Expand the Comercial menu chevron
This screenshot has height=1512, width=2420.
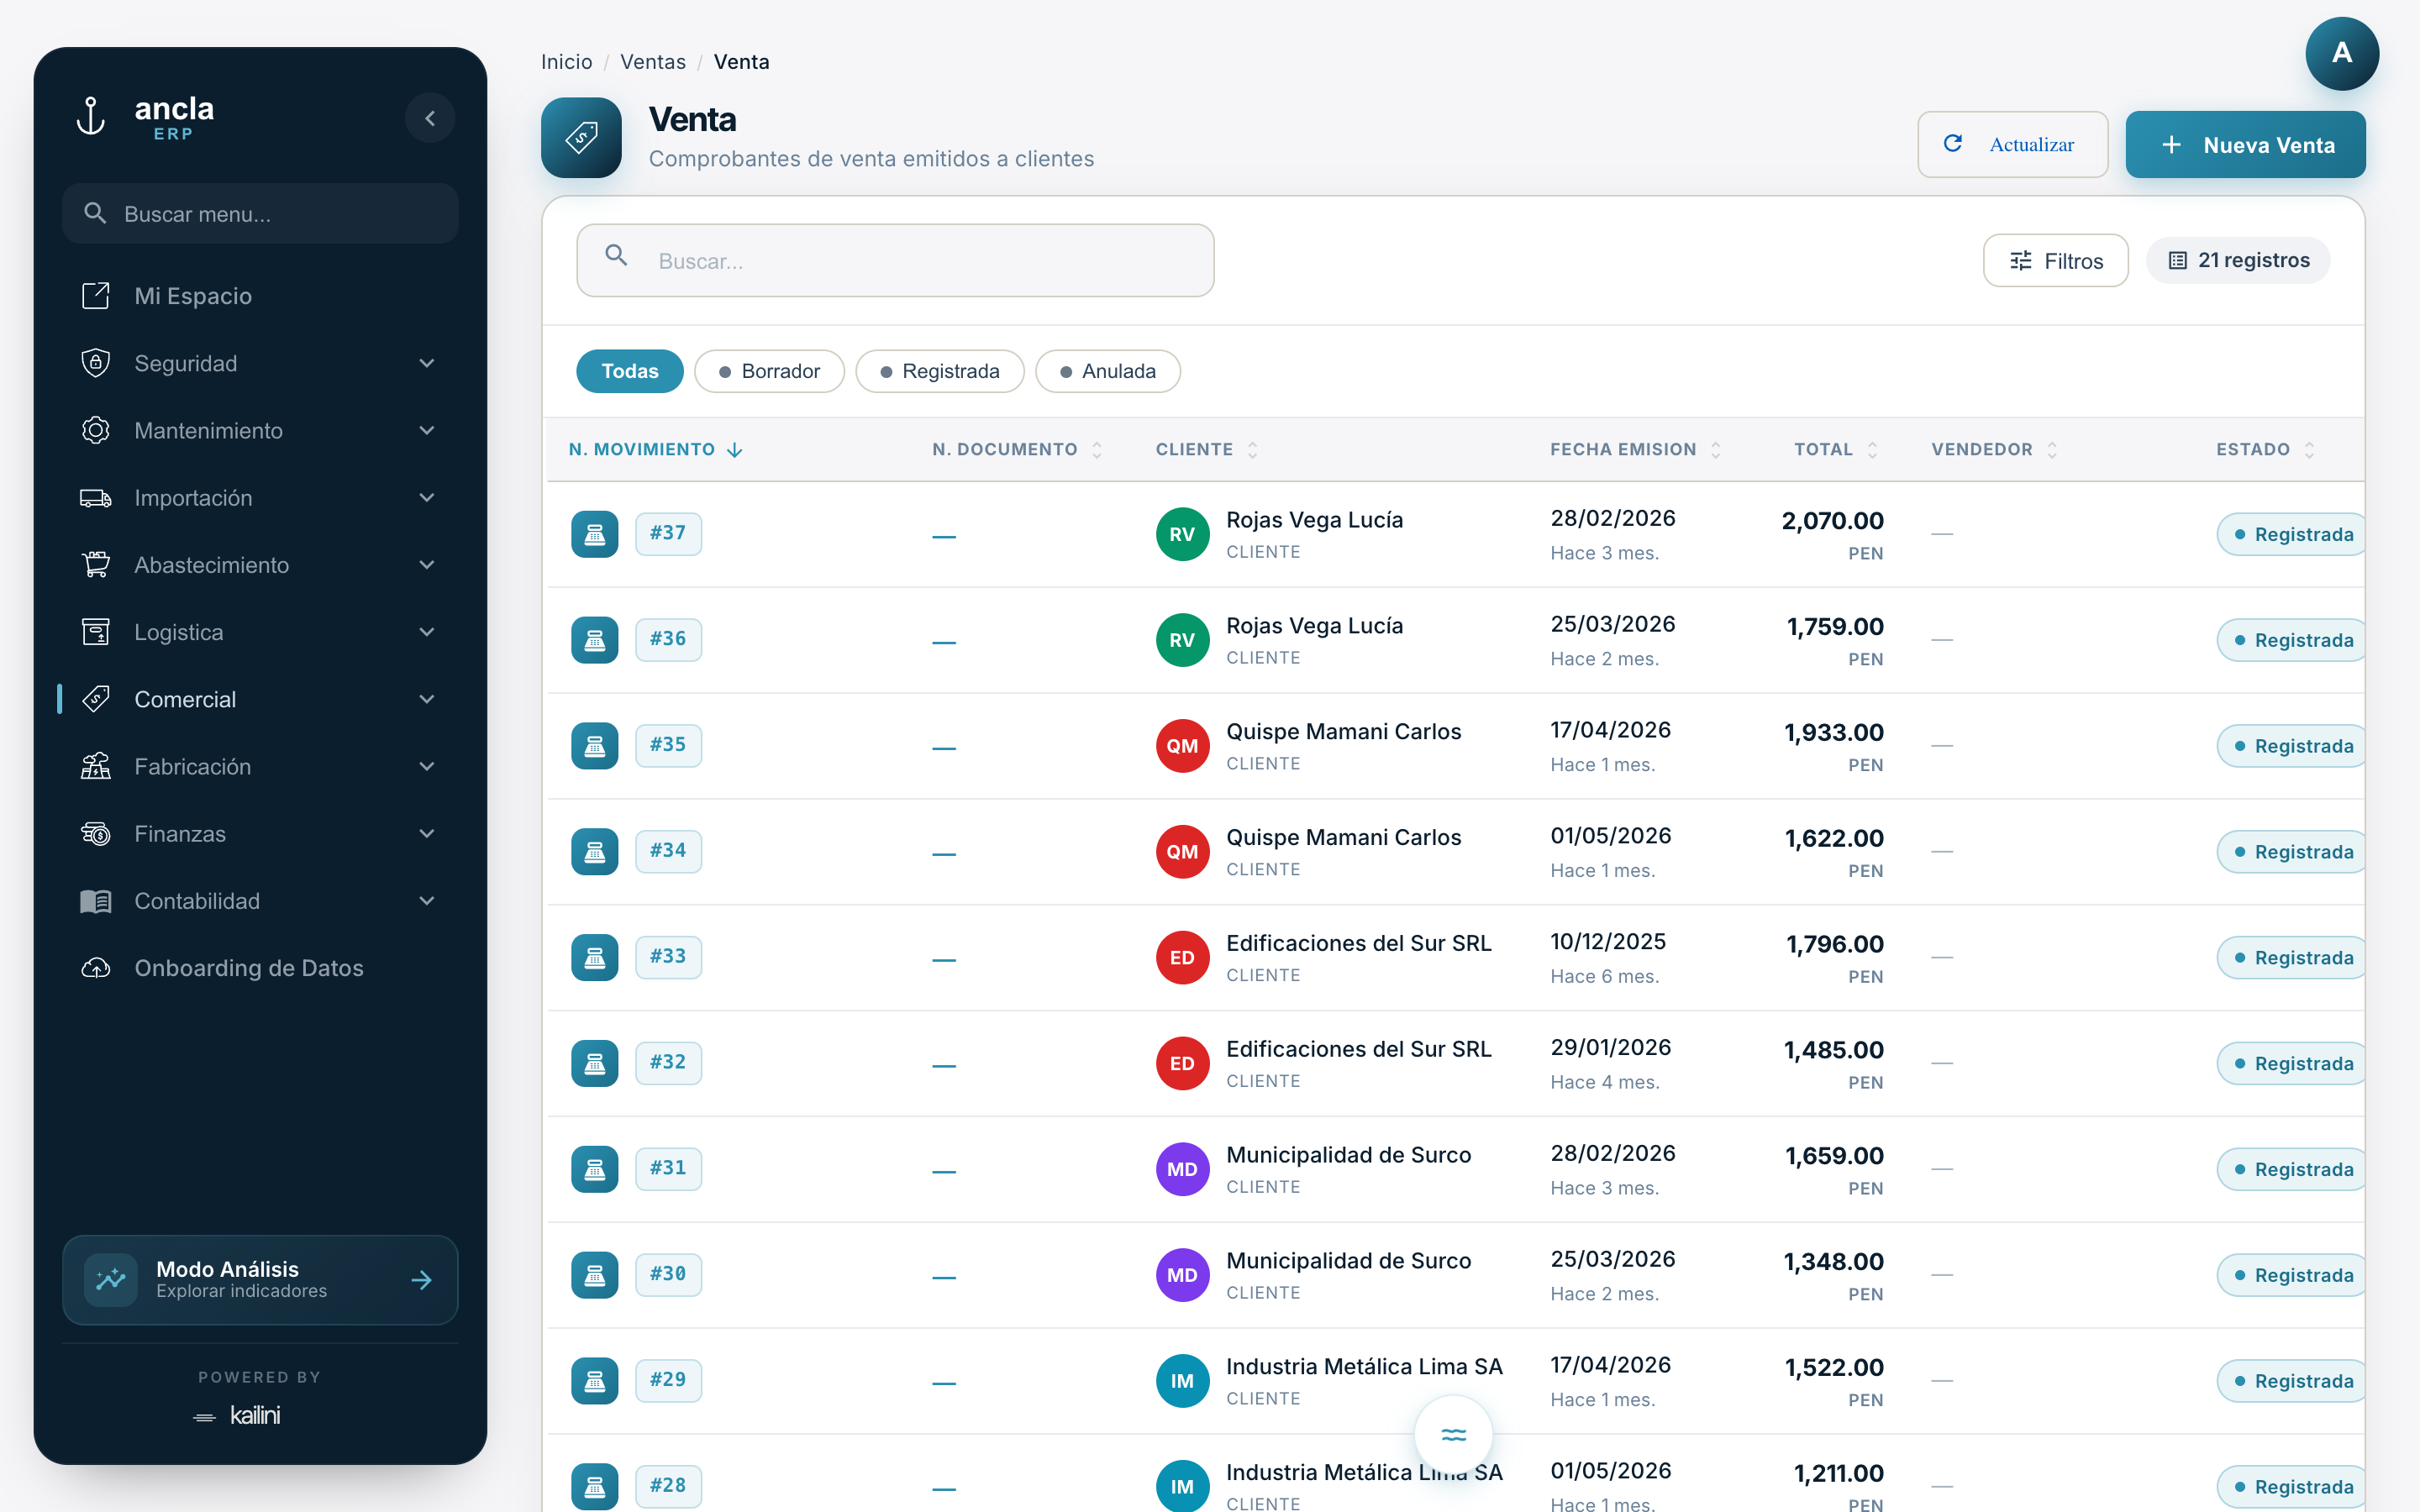427,699
